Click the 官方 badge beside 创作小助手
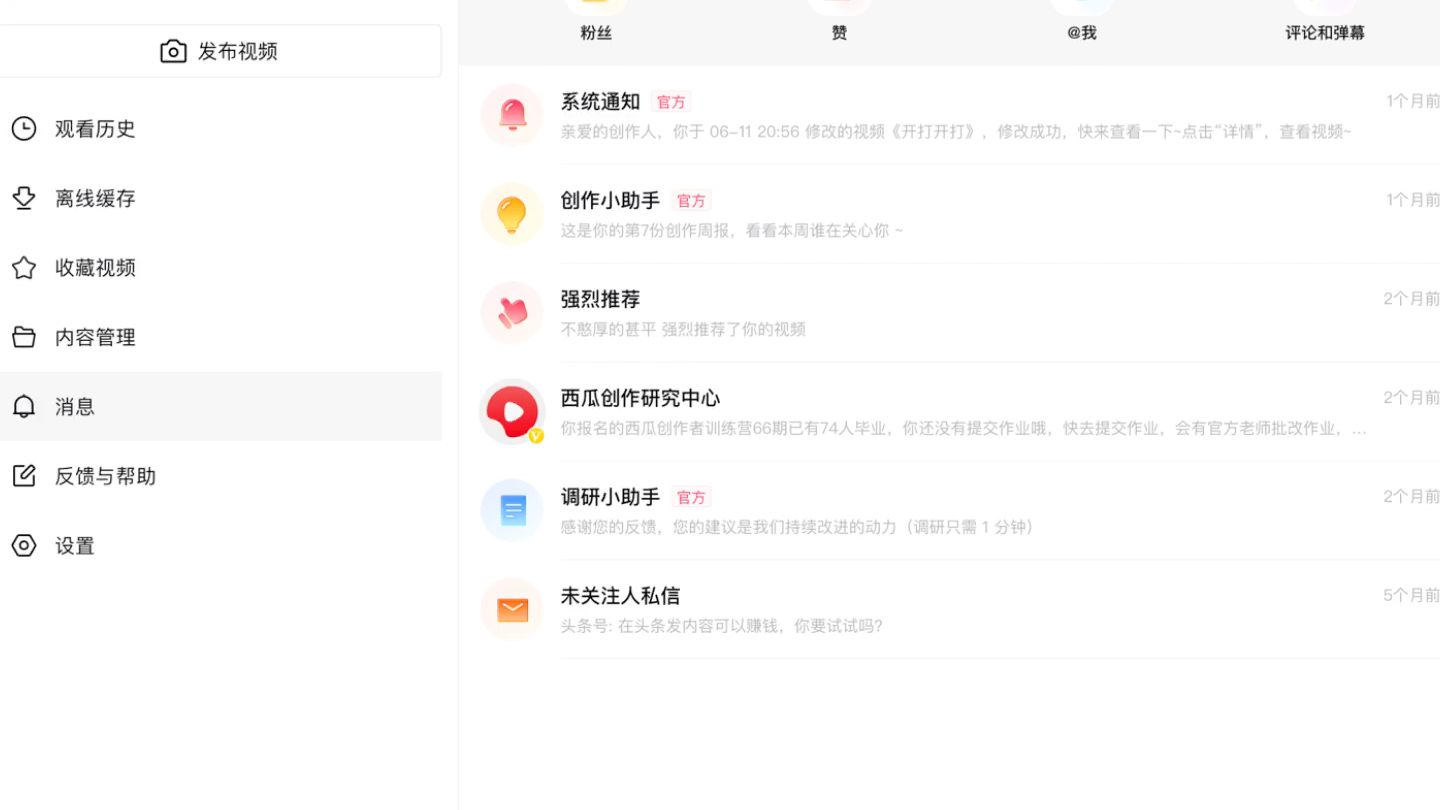The width and height of the screenshot is (1440, 810). pyautogui.click(x=691, y=201)
